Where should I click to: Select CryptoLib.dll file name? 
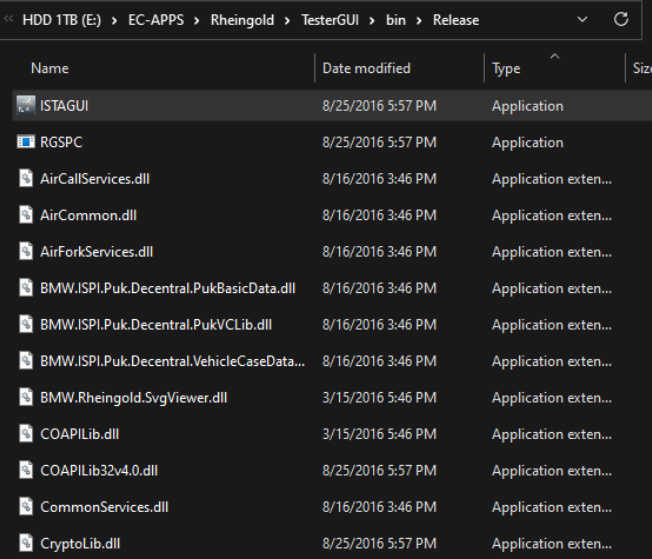click(x=80, y=544)
